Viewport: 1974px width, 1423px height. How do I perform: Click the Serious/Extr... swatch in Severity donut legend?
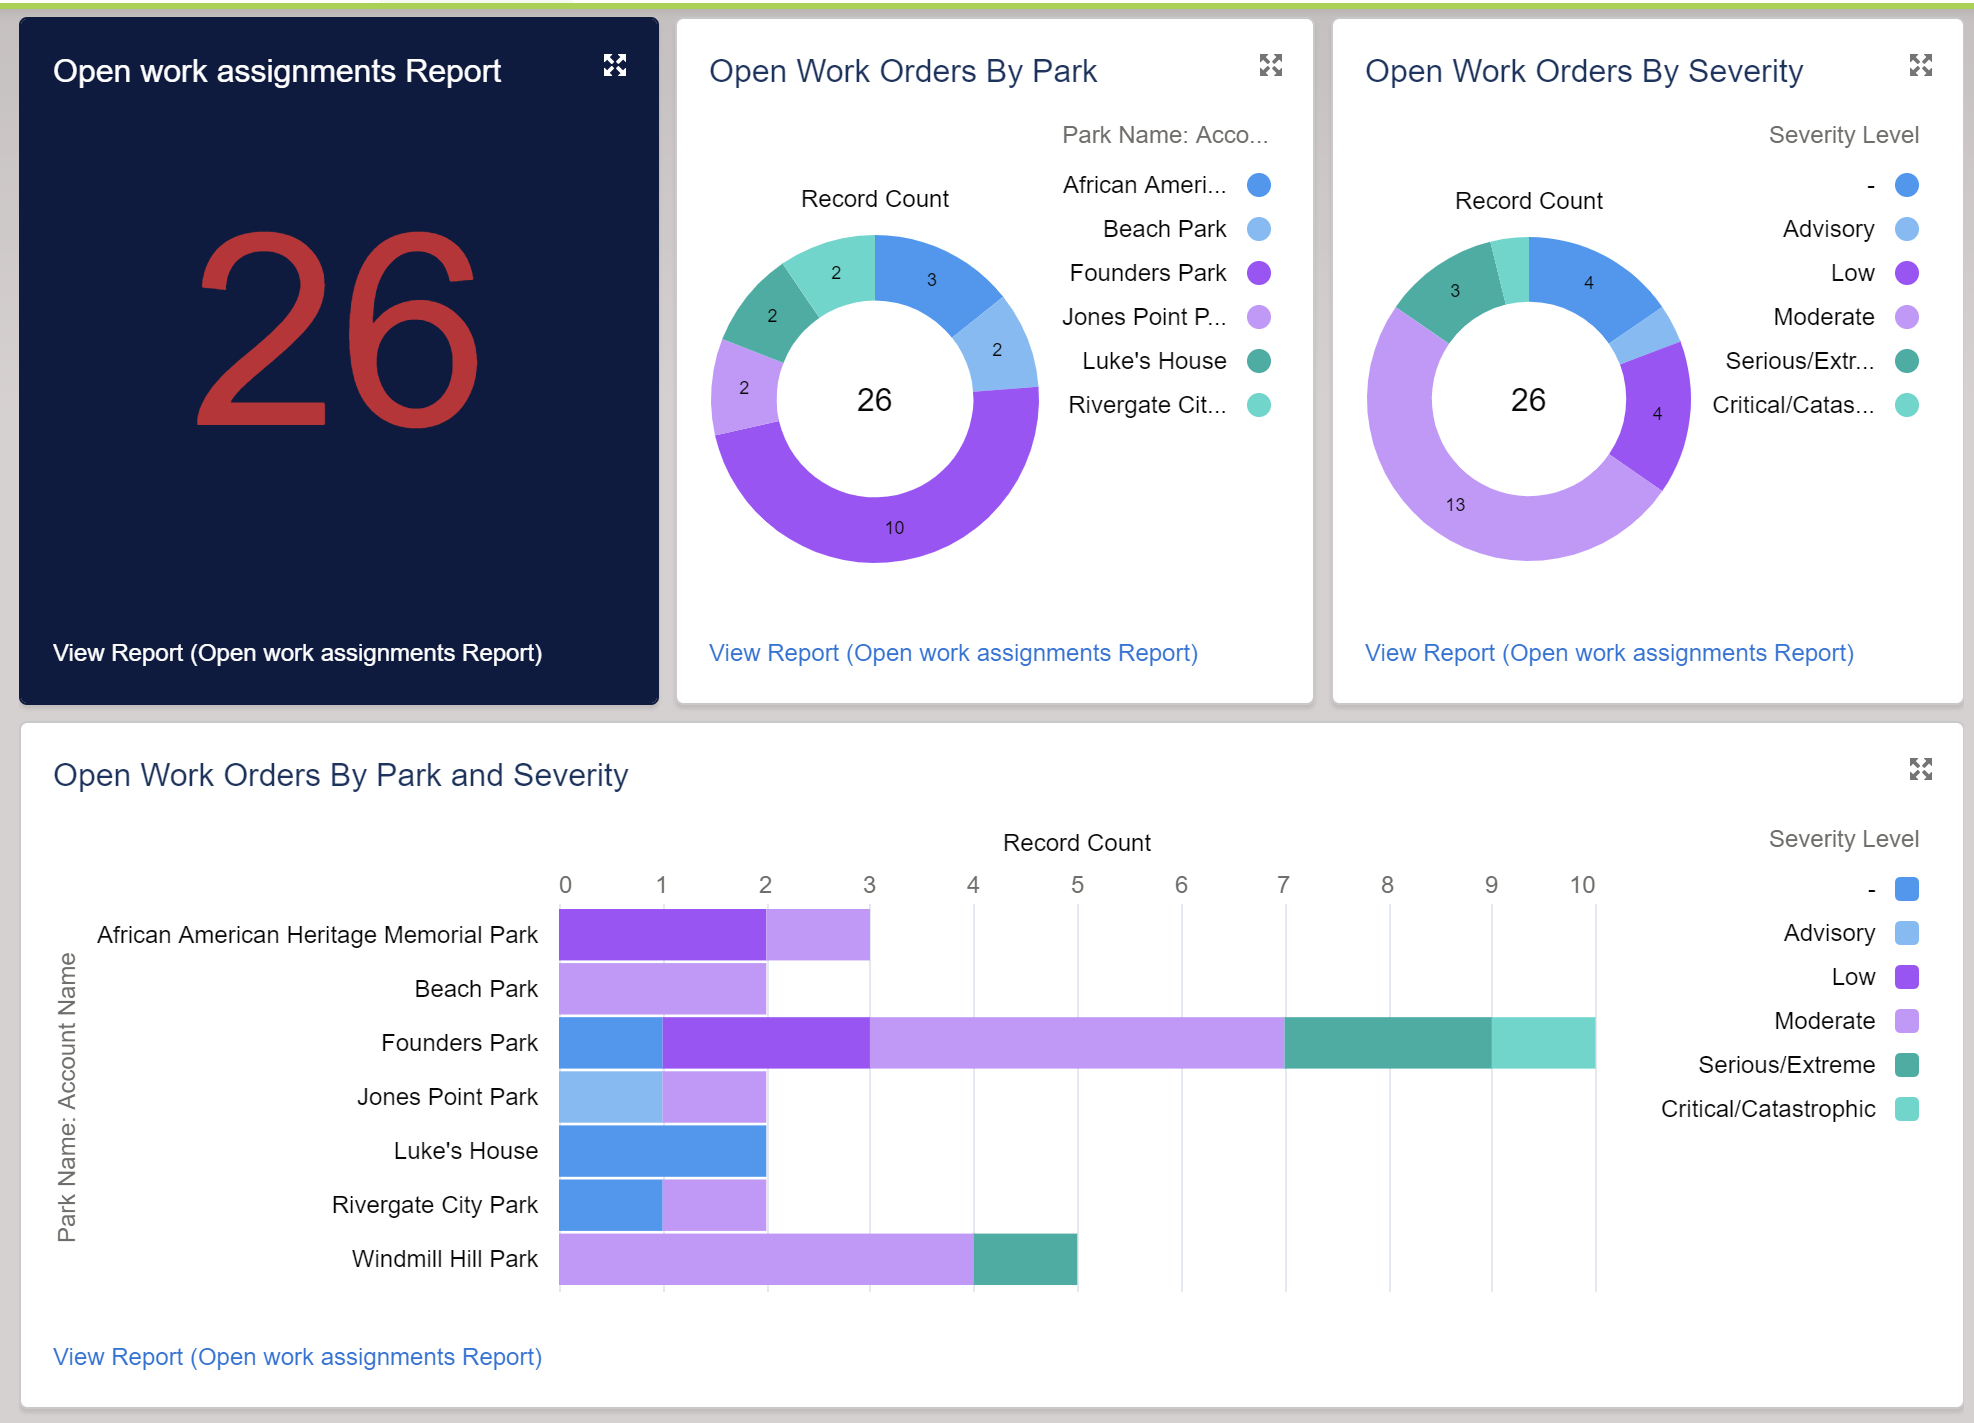coord(1907,361)
